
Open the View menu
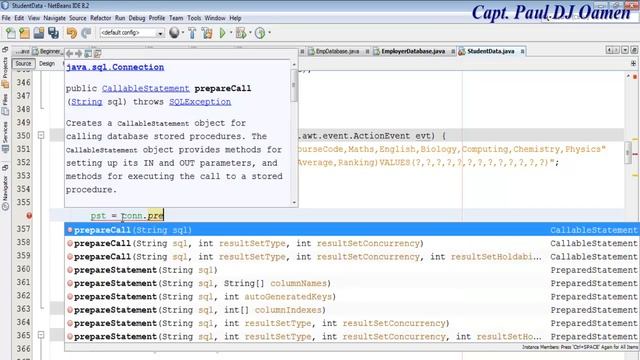pyautogui.click(x=34, y=18)
